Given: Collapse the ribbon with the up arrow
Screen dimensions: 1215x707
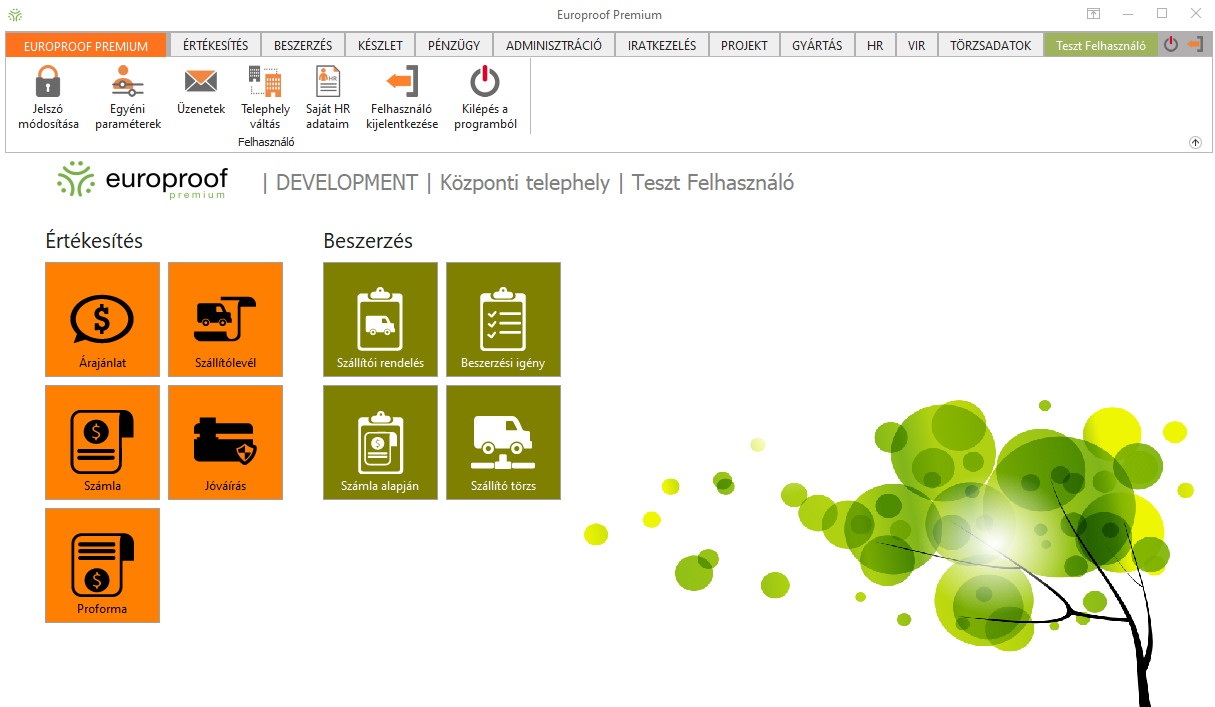Looking at the screenshot, I should tap(1195, 143).
